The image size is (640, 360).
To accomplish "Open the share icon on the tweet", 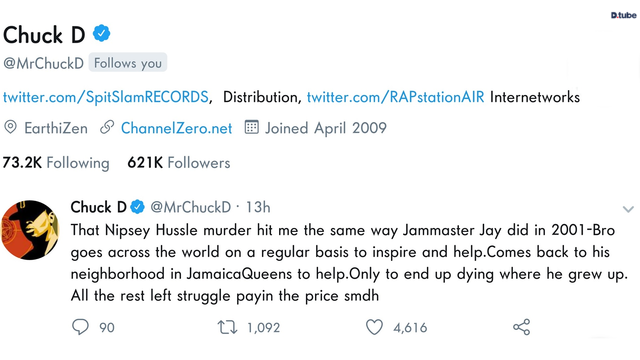I will point(521,327).
